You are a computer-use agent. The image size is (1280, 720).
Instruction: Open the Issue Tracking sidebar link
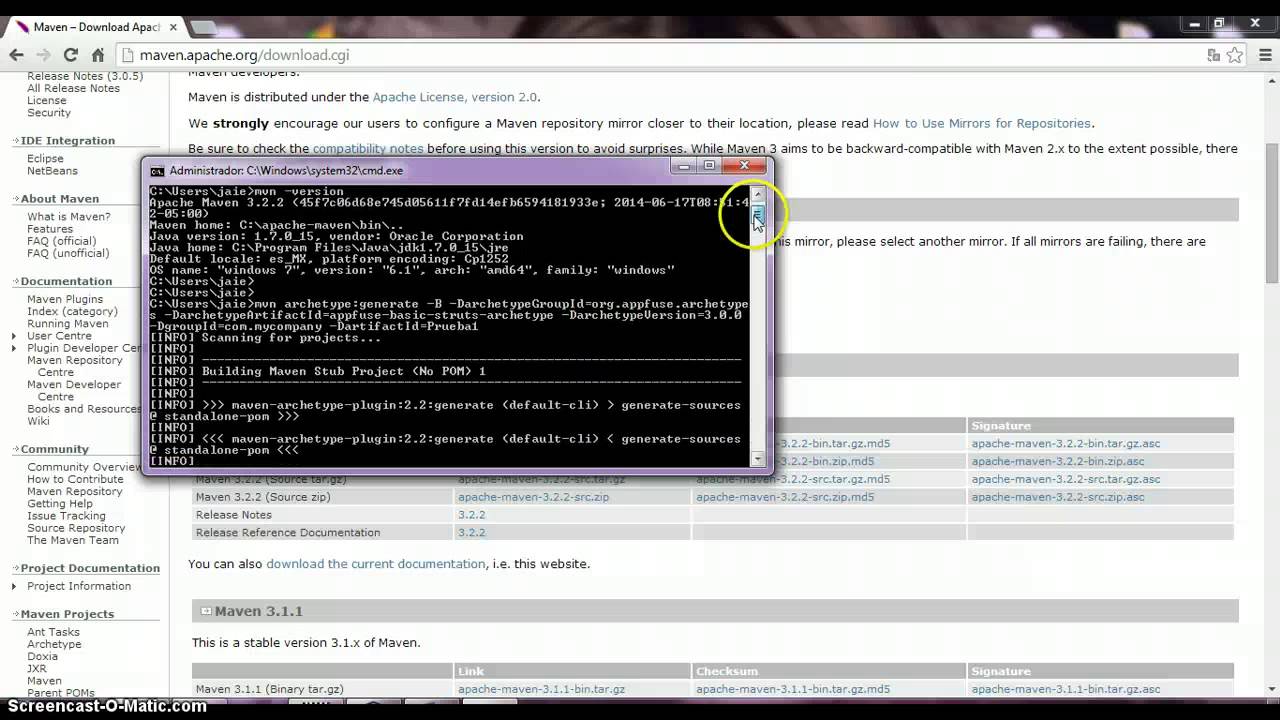point(66,516)
